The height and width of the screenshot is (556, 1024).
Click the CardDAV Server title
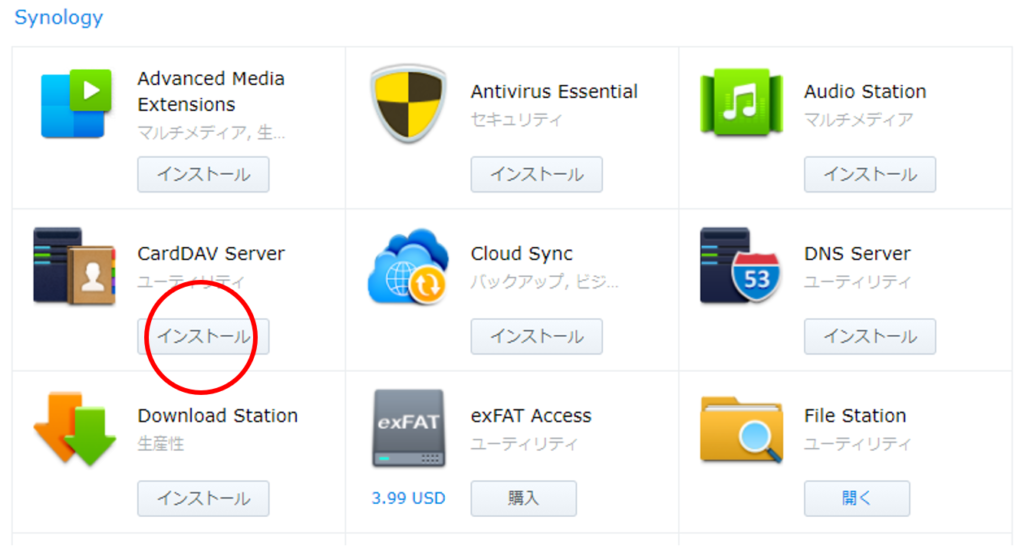tap(211, 253)
